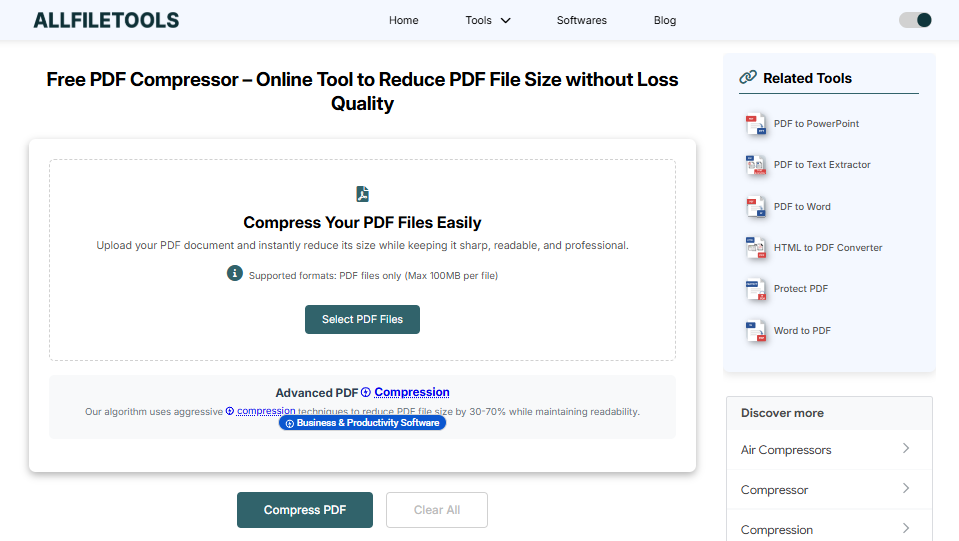The width and height of the screenshot is (959, 541).
Task: Toggle the dark mode switch
Action: [915, 20]
